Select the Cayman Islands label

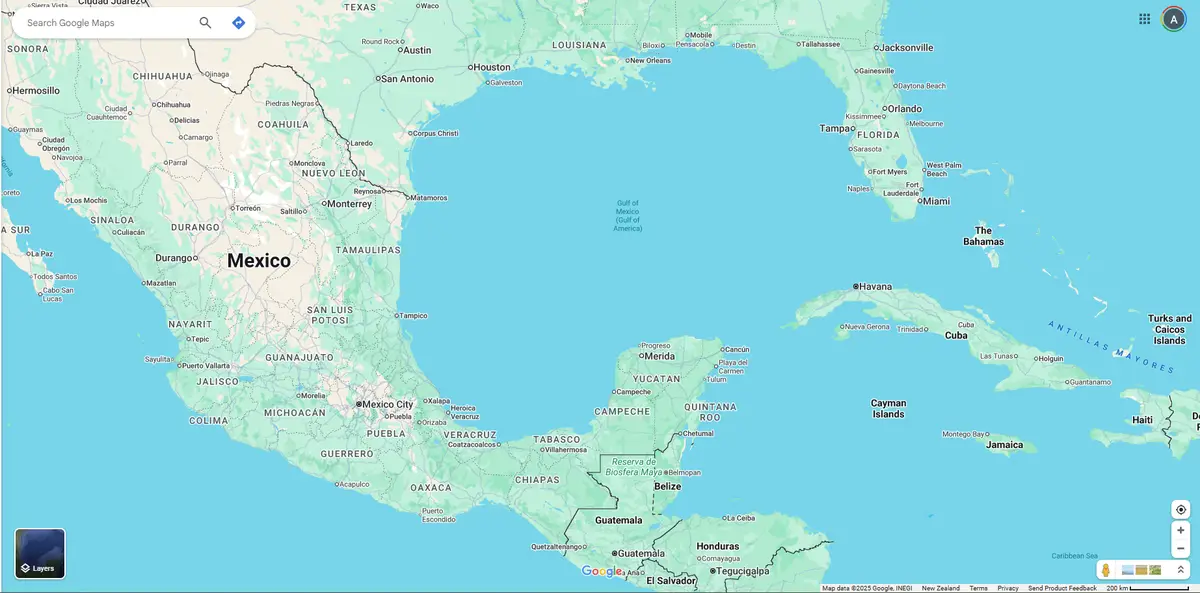click(x=888, y=409)
